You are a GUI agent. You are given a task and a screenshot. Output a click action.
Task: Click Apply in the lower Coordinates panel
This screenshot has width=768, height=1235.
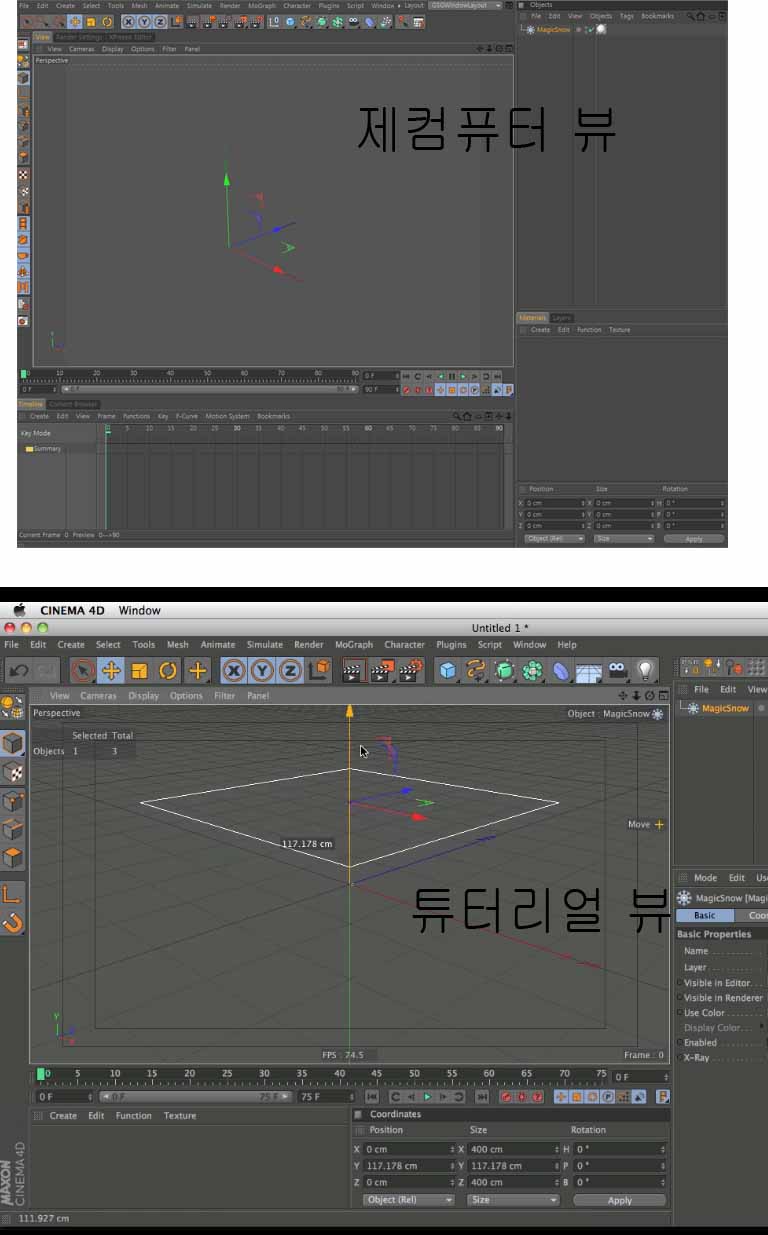tap(619, 1200)
